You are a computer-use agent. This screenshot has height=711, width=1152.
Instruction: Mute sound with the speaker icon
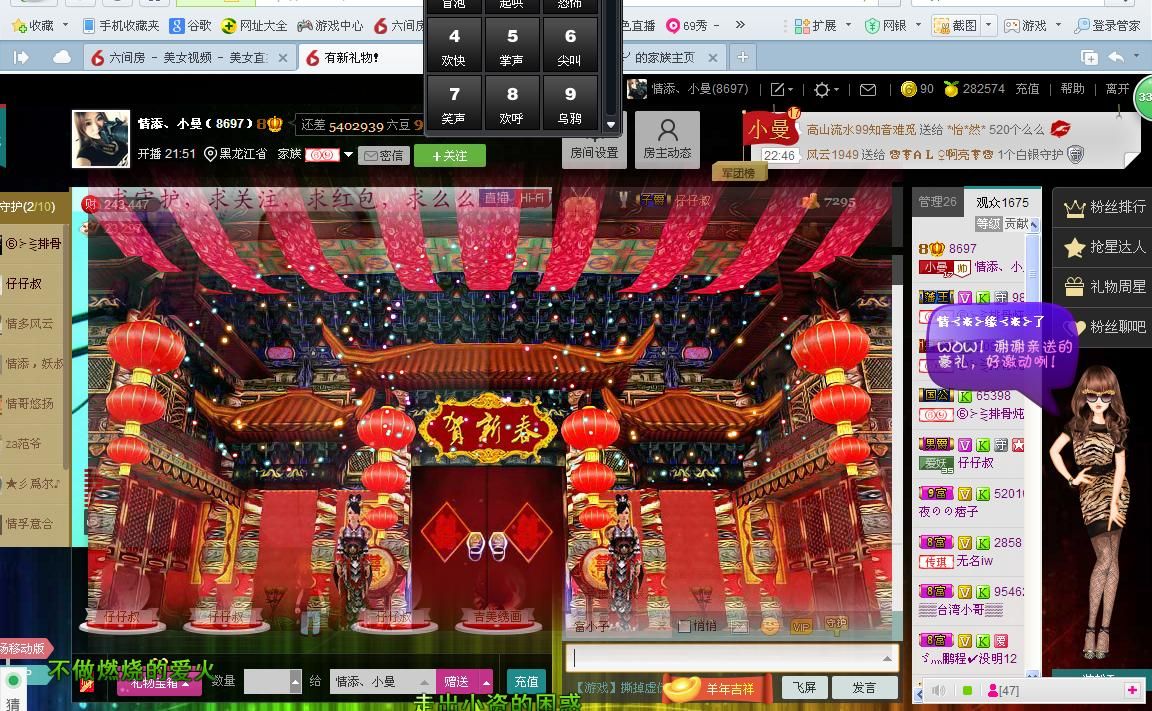click(939, 690)
